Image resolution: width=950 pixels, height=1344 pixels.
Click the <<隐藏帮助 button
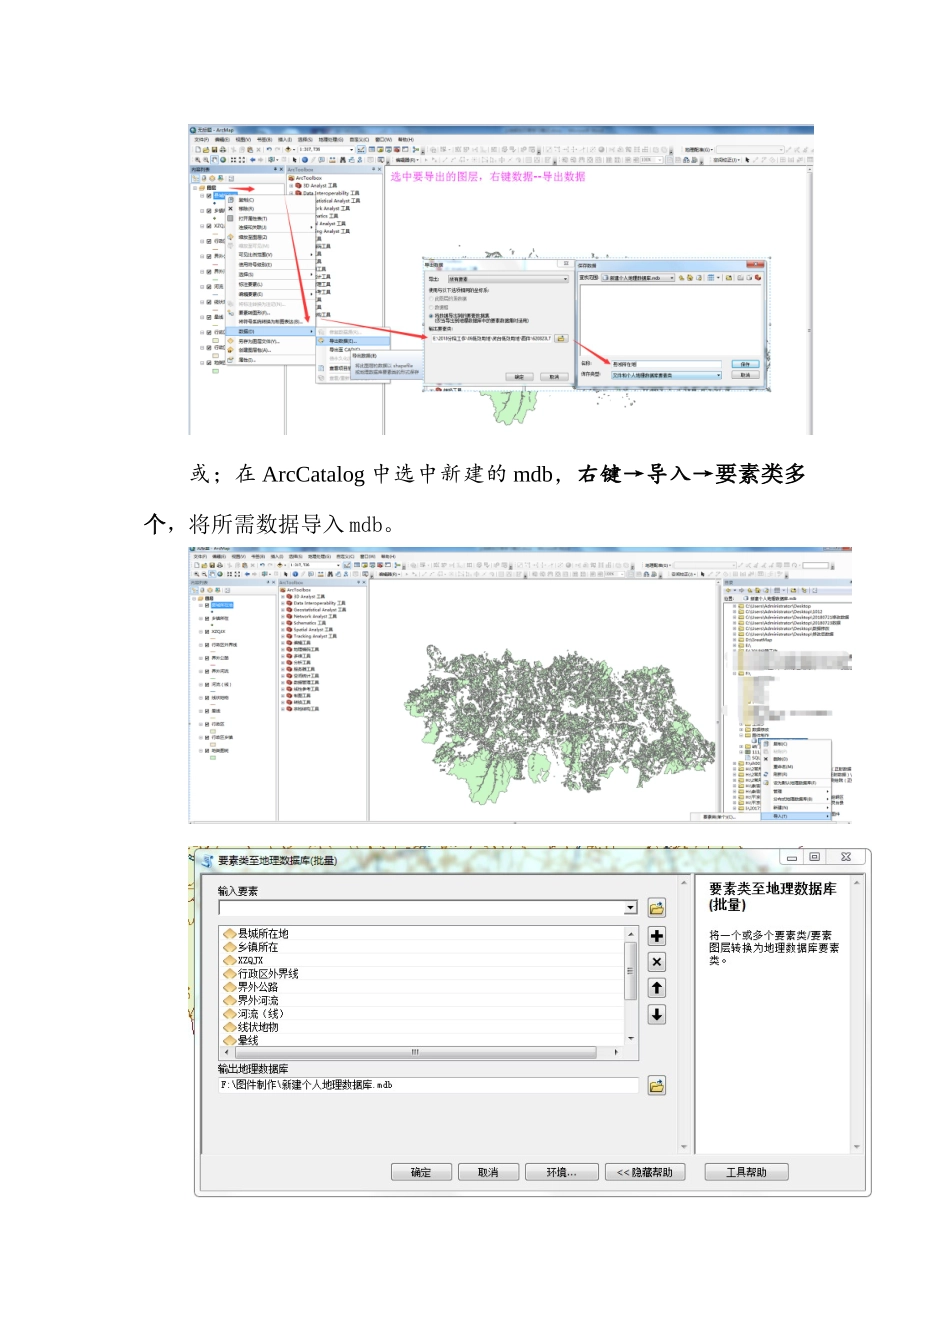pos(645,1172)
